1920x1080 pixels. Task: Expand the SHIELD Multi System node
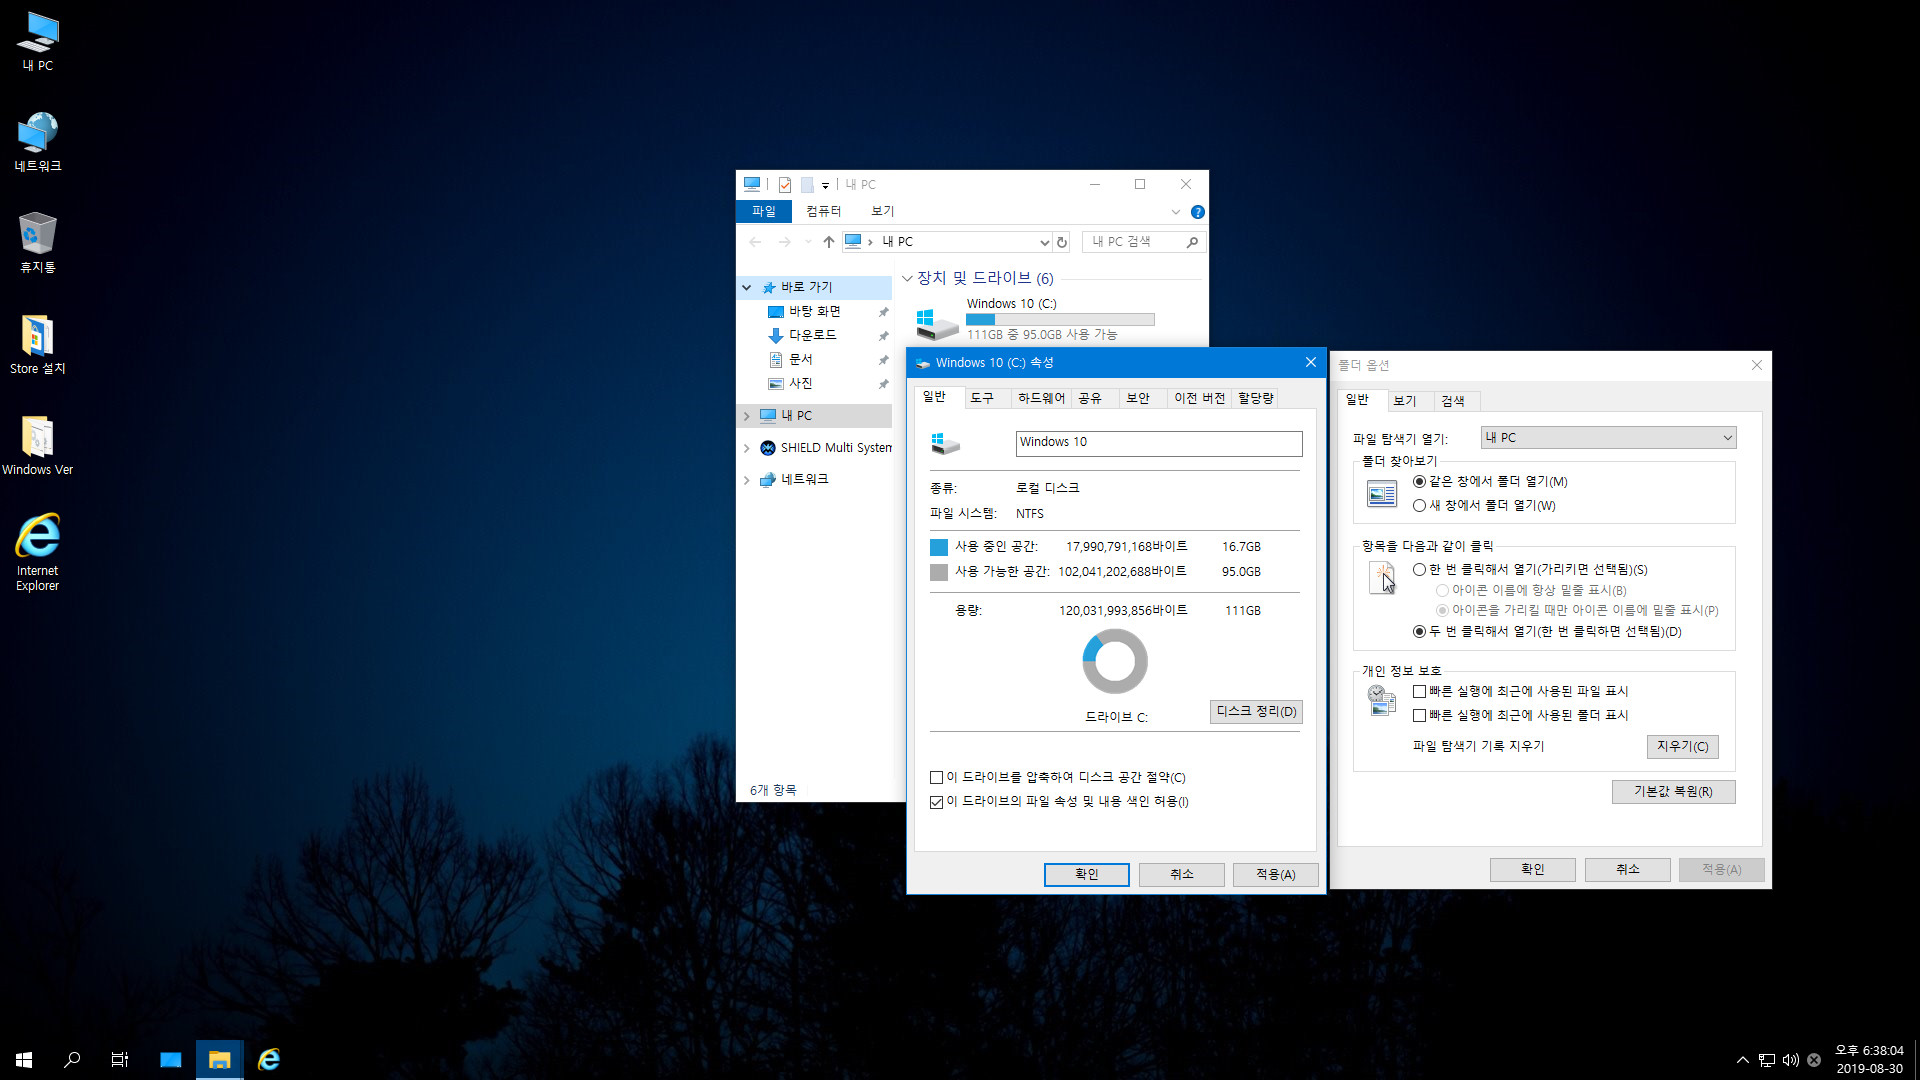tap(746, 449)
